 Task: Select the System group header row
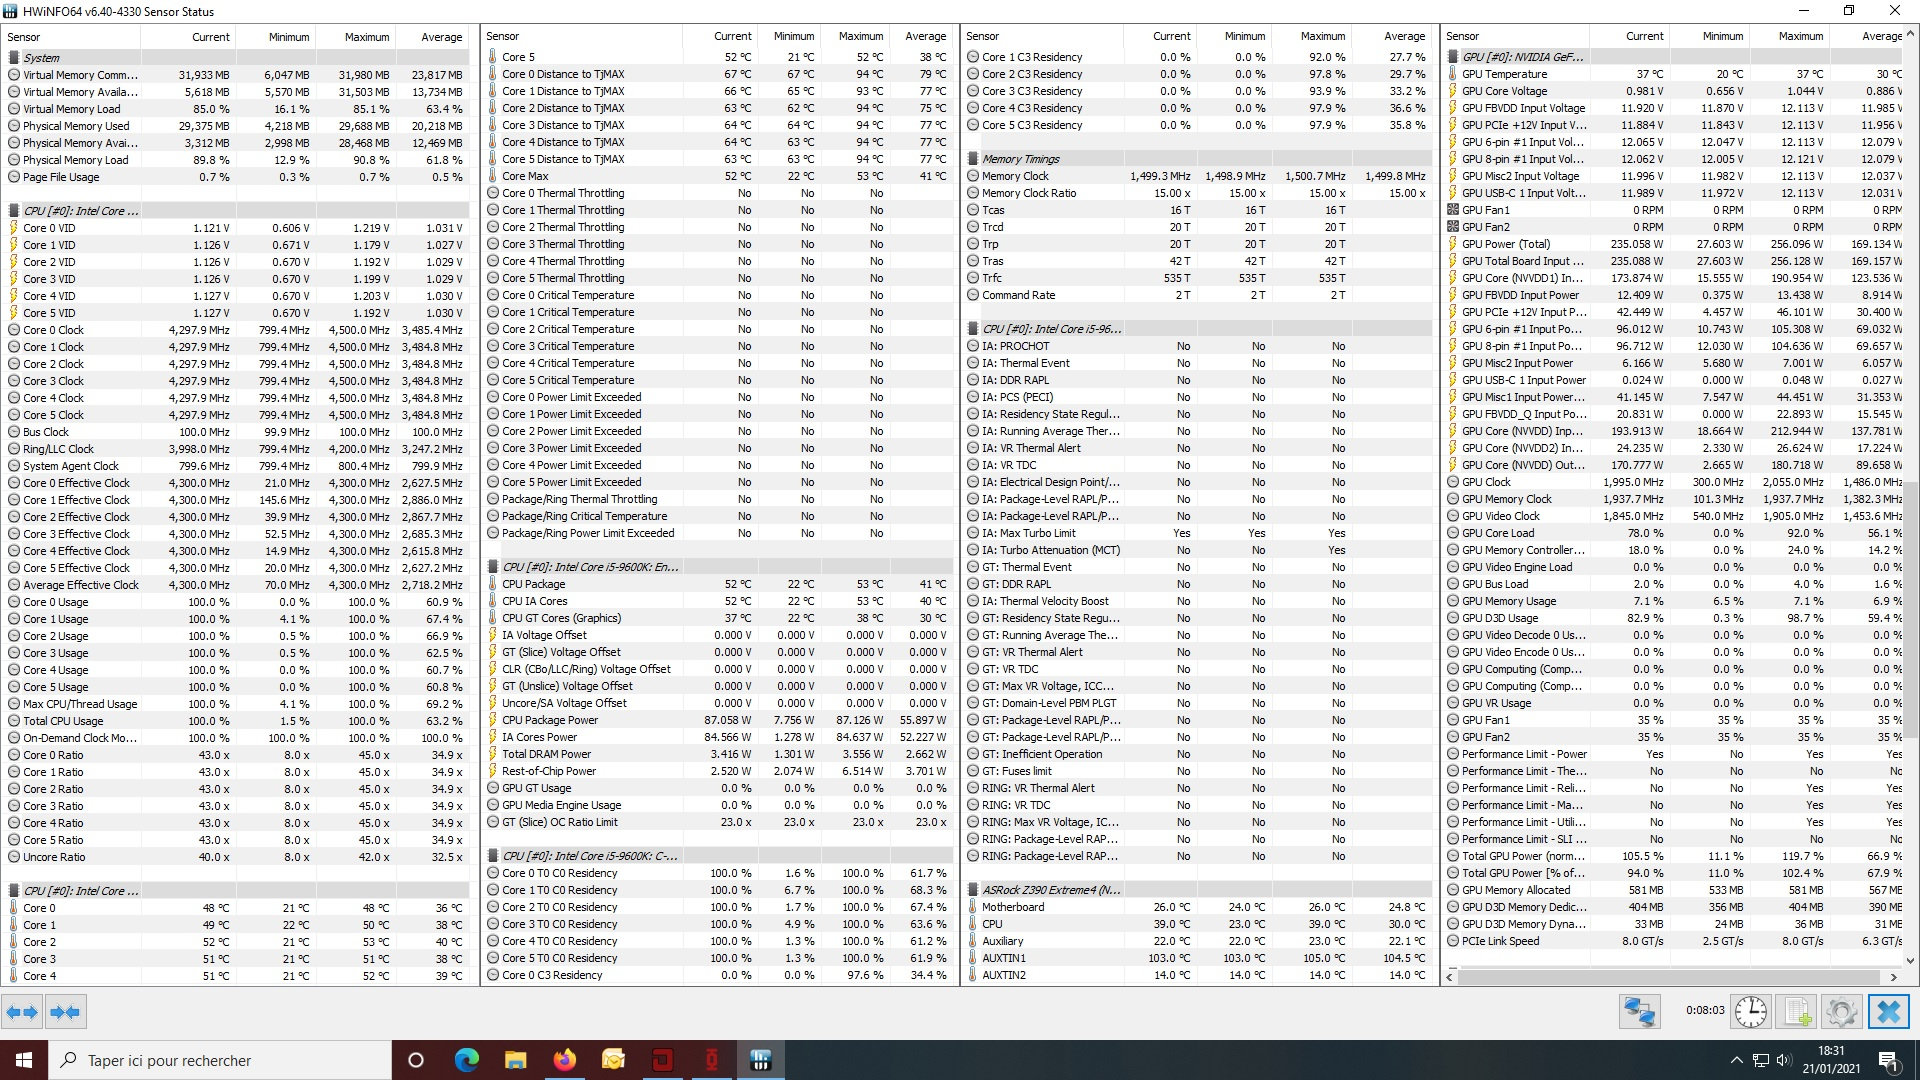pyautogui.click(x=42, y=58)
